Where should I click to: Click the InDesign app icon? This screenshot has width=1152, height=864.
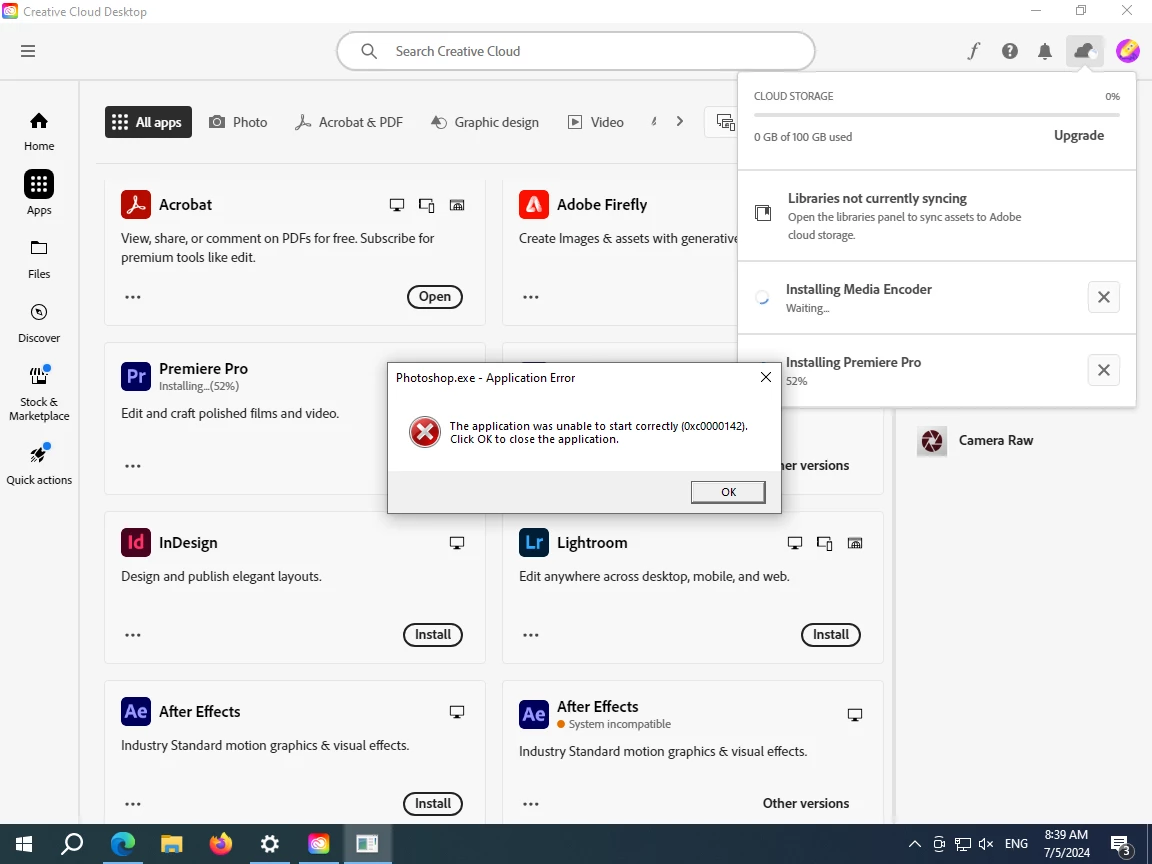tap(136, 542)
